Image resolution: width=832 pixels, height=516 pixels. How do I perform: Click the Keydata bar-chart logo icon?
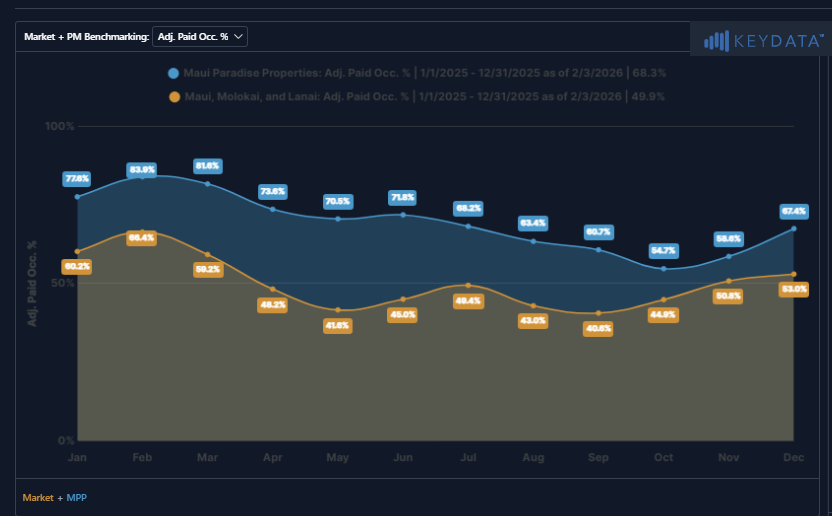pos(716,41)
